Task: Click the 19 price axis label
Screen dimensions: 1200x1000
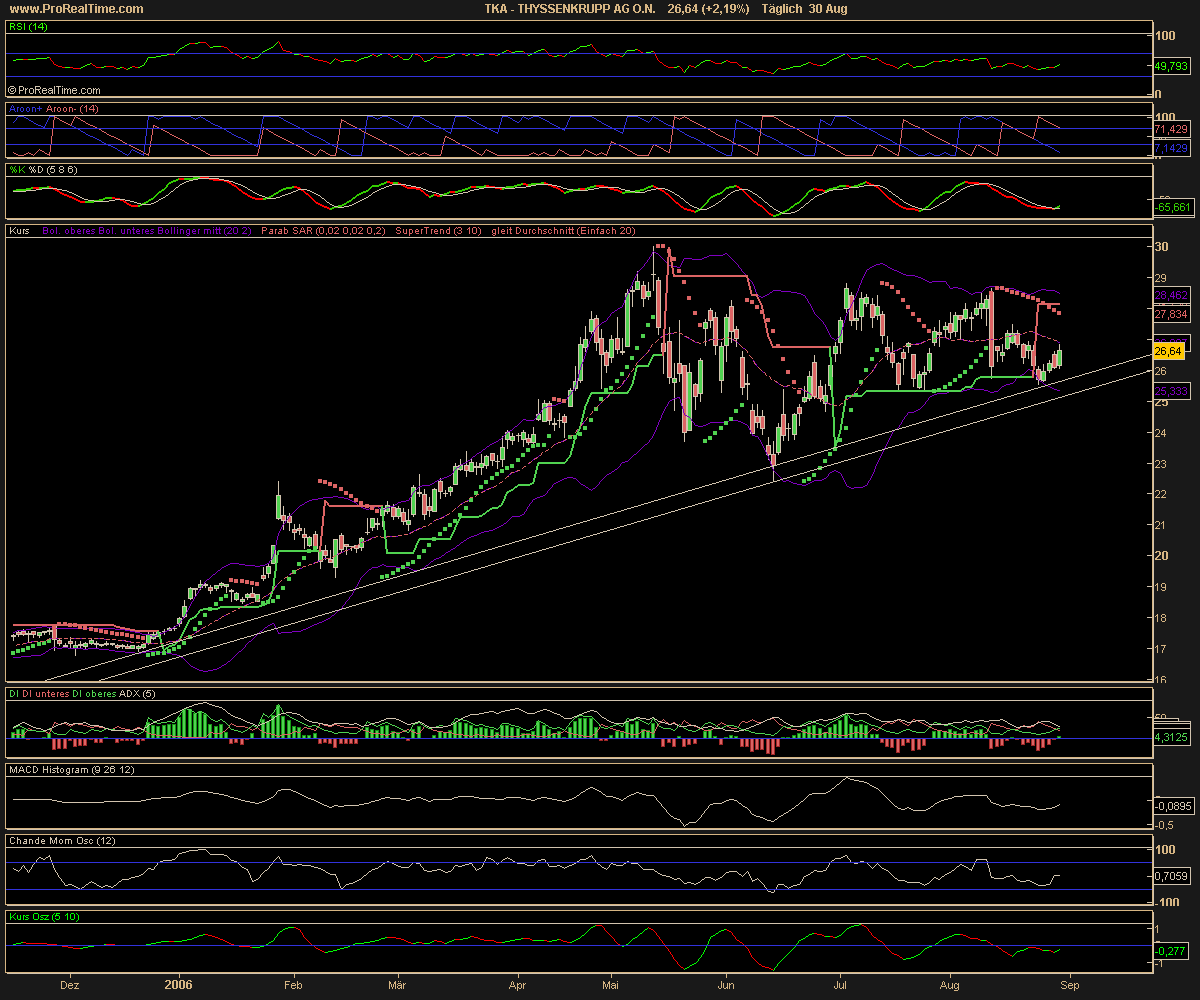Action: point(1161,587)
